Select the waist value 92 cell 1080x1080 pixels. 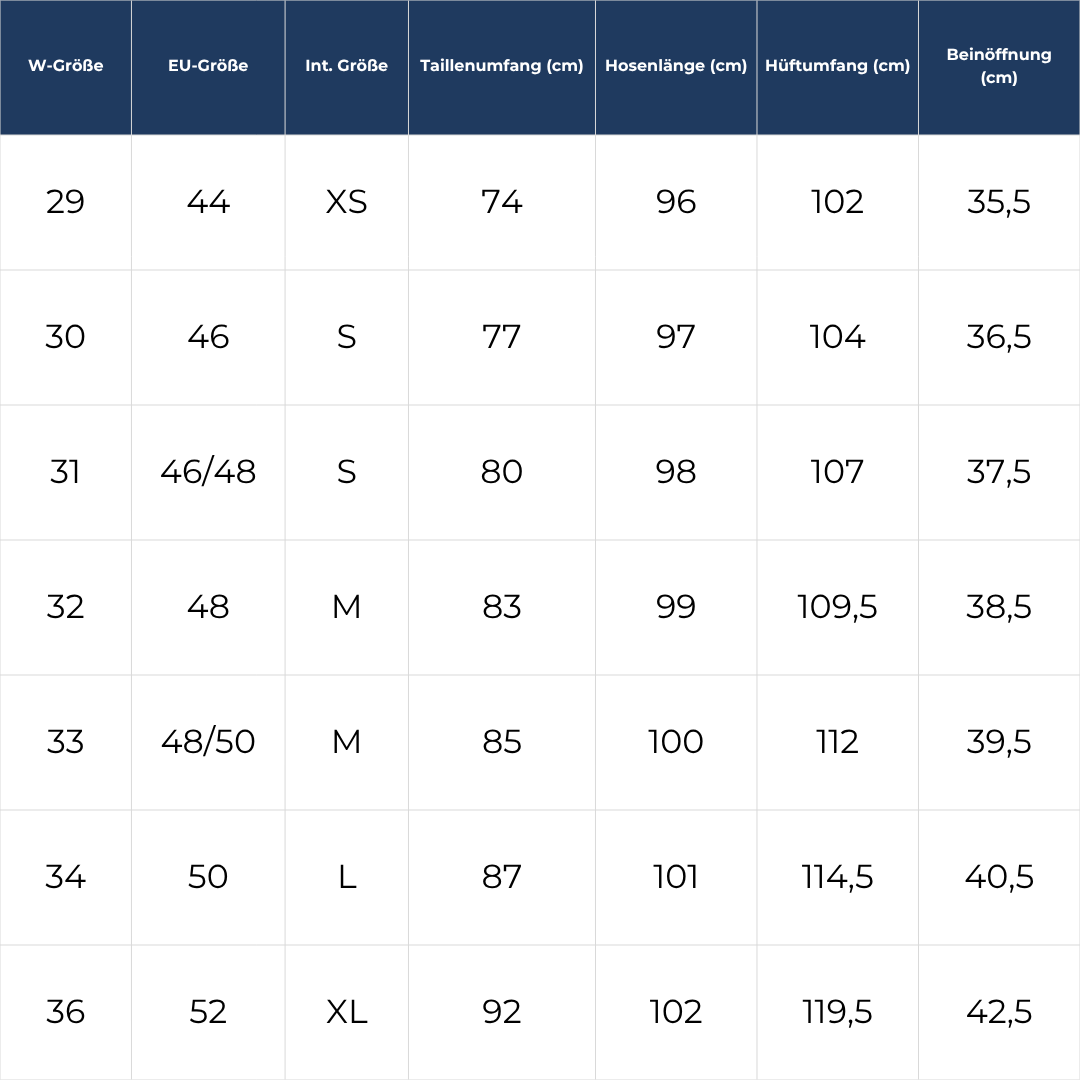tap(501, 1012)
